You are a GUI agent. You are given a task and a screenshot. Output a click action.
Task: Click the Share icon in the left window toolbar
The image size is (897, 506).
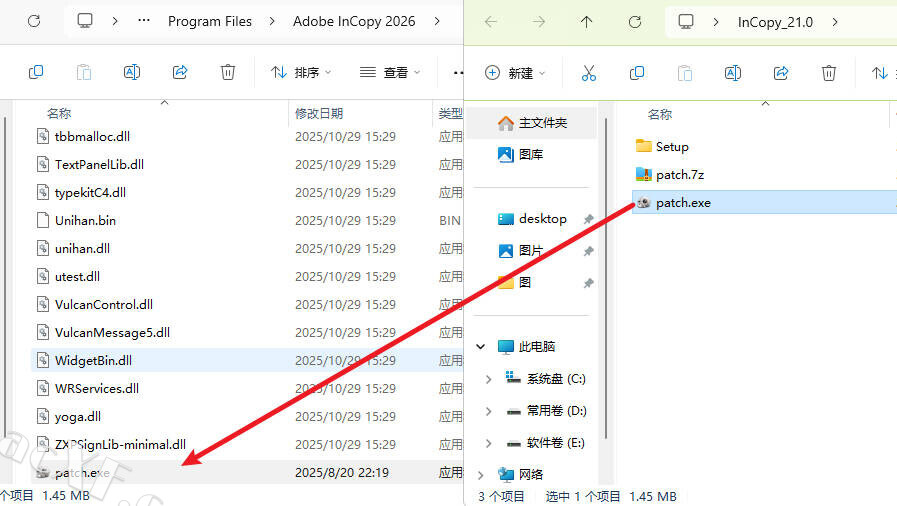pyautogui.click(x=180, y=72)
